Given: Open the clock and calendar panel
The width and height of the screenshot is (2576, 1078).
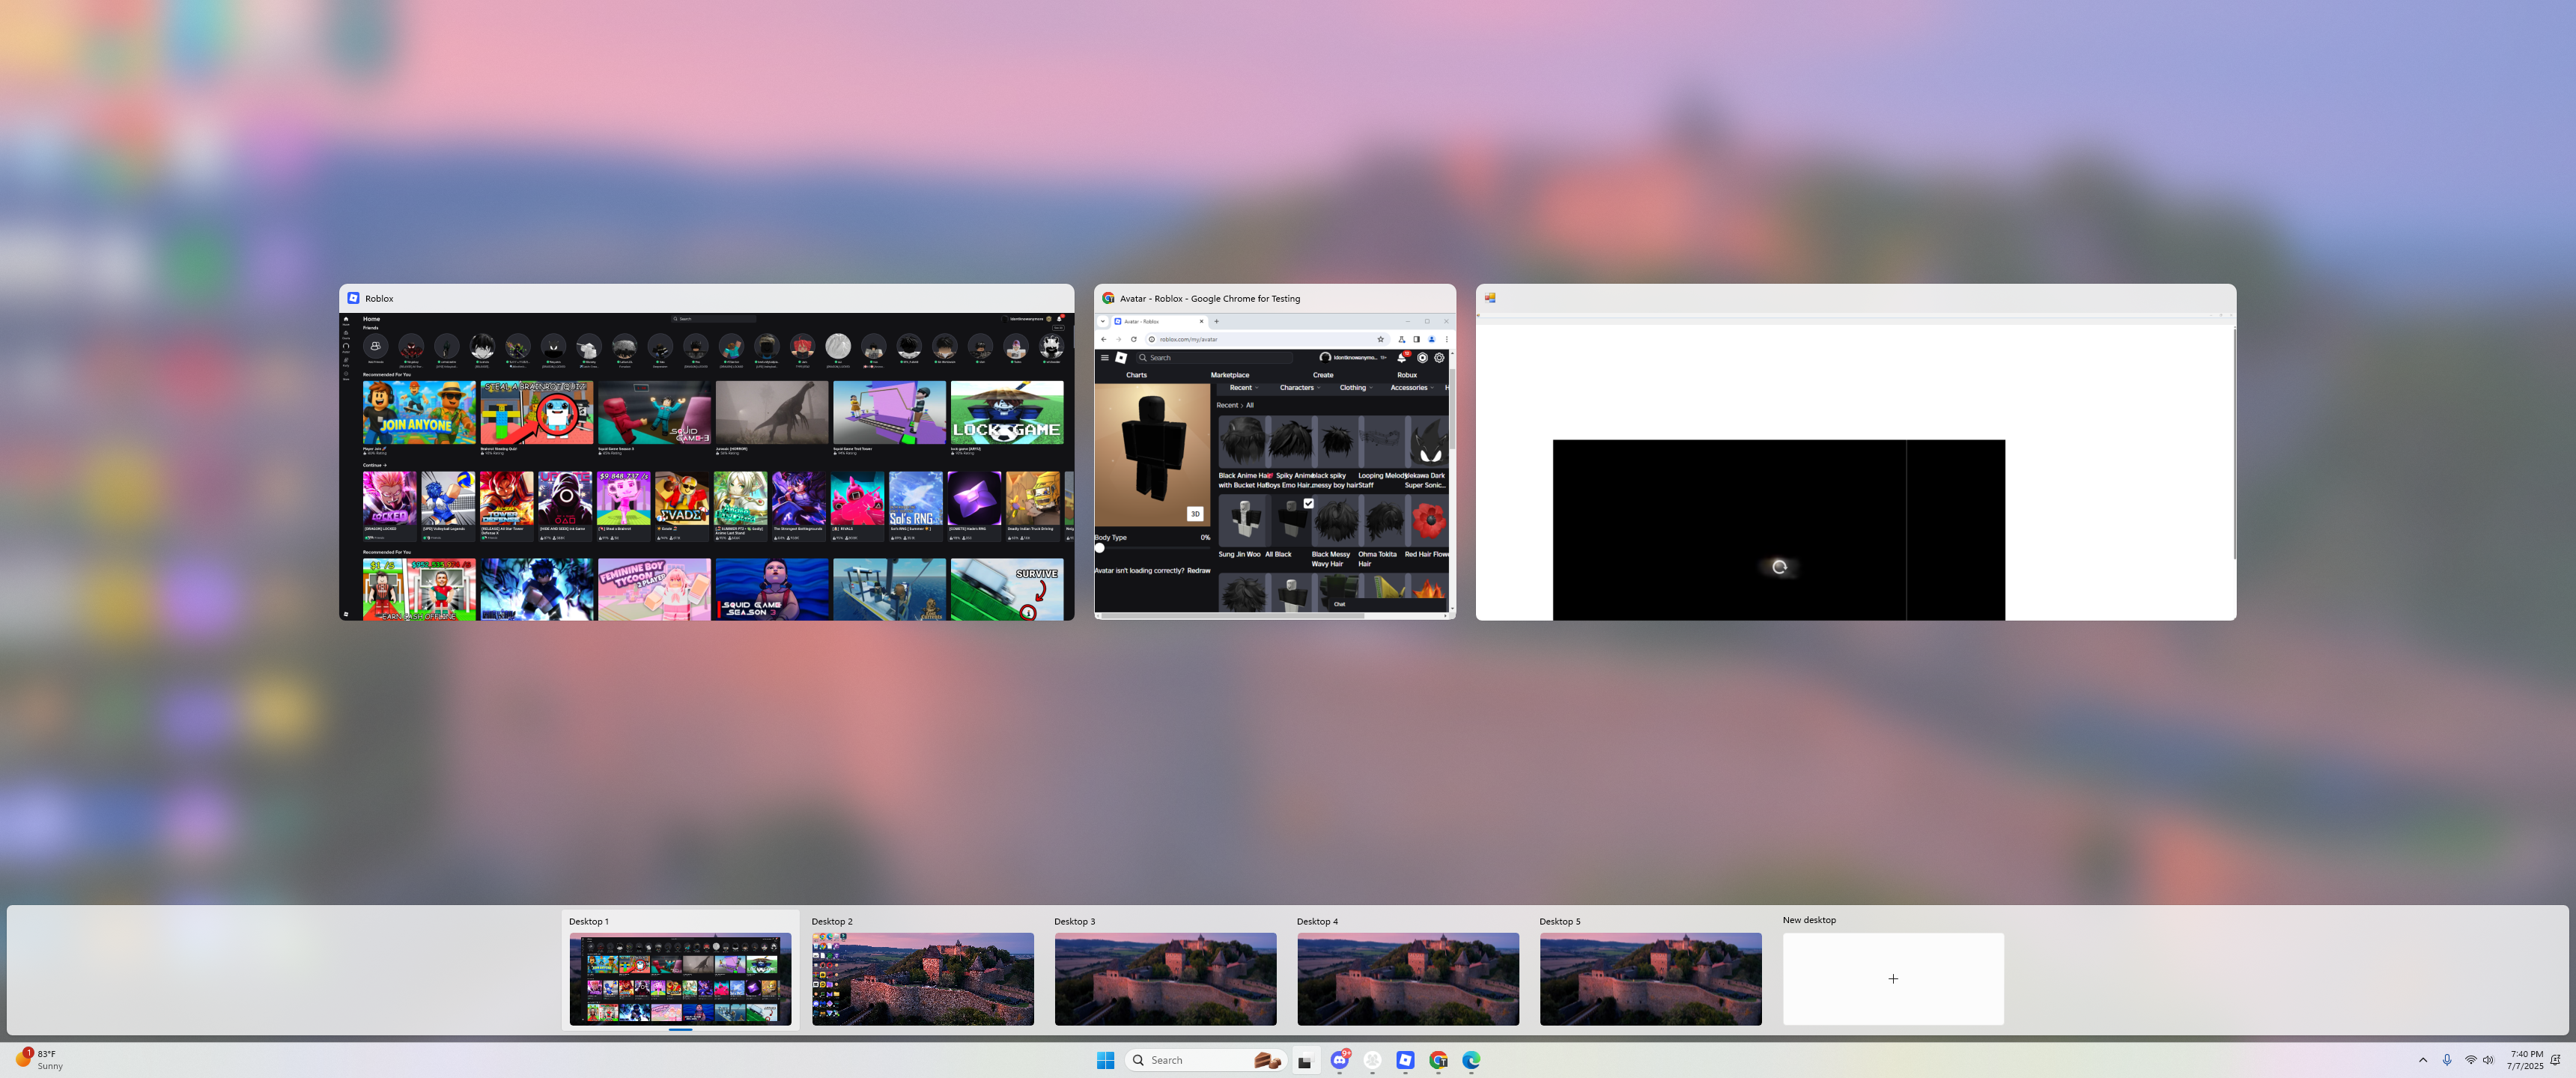Looking at the screenshot, I should pos(2525,1060).
